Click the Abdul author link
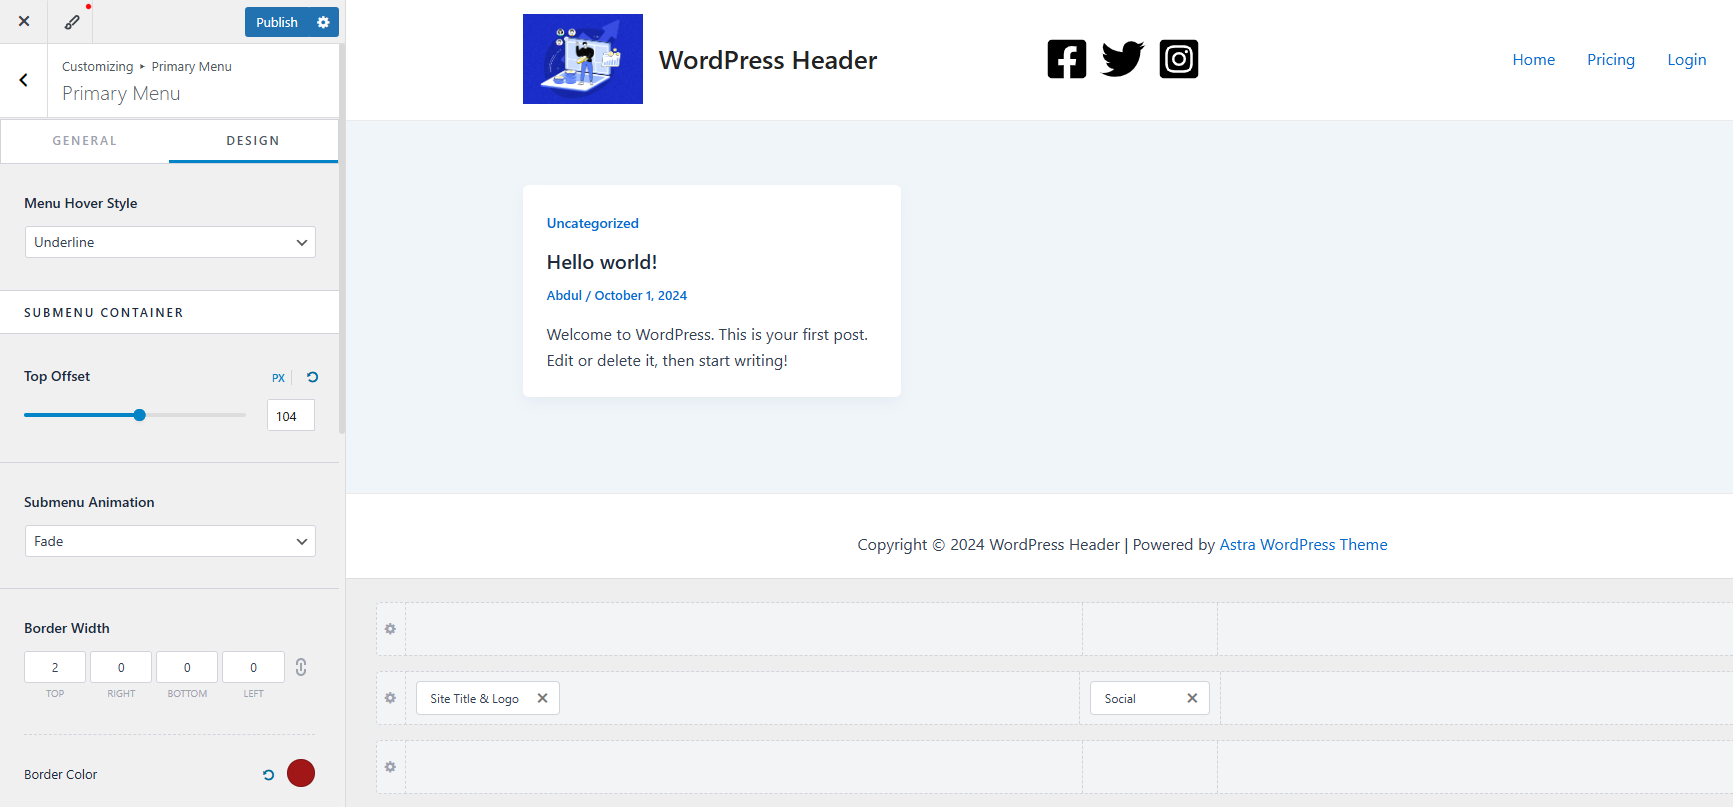1733x807 pixels. (x=564, y=295)
